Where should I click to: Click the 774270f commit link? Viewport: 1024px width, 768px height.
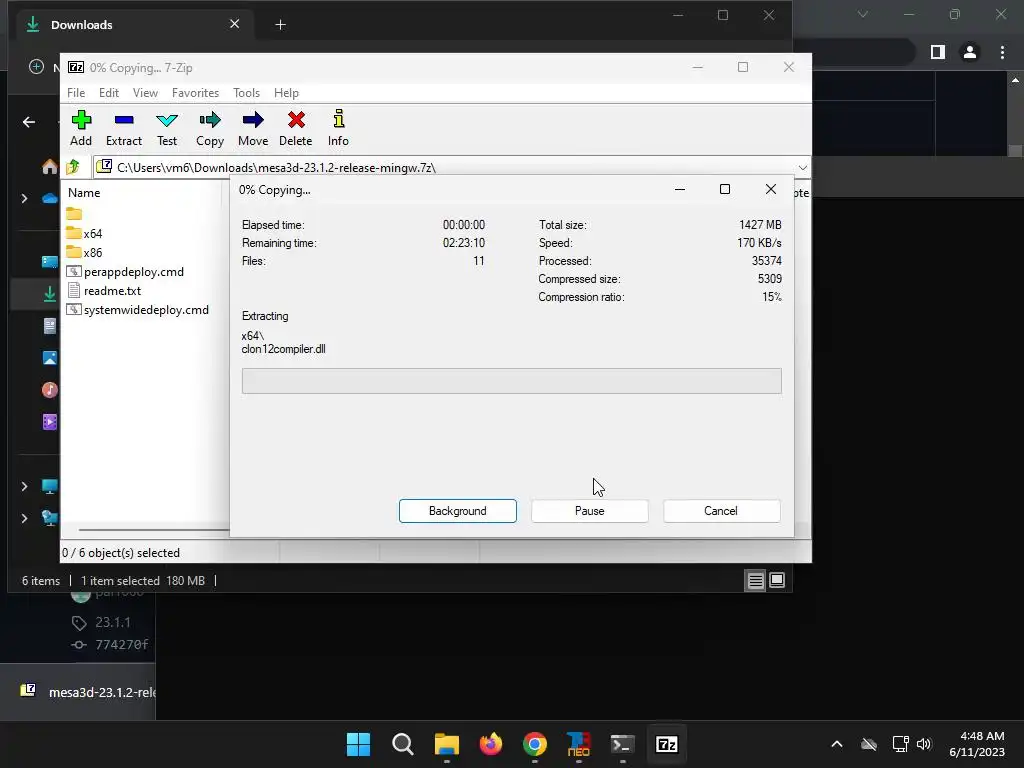[x=121, y=645]
